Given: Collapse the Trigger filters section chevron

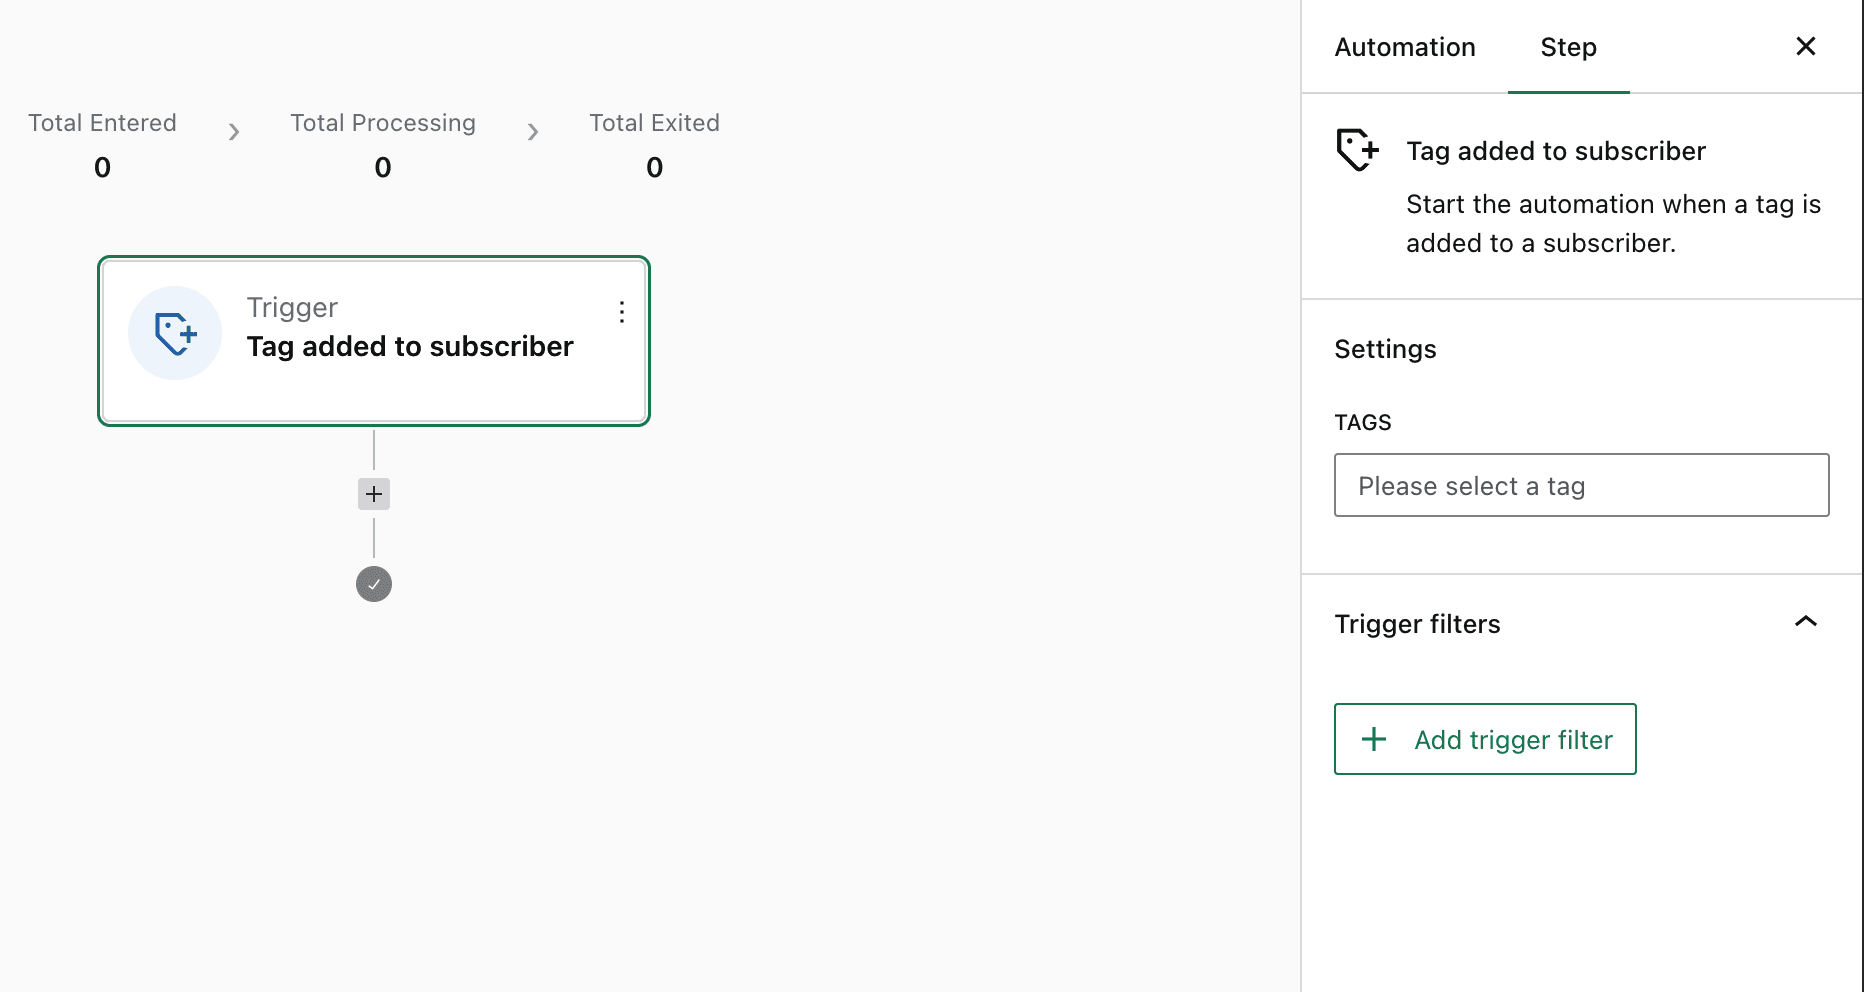Looking at the screenshot, I should click(1805, 622).
